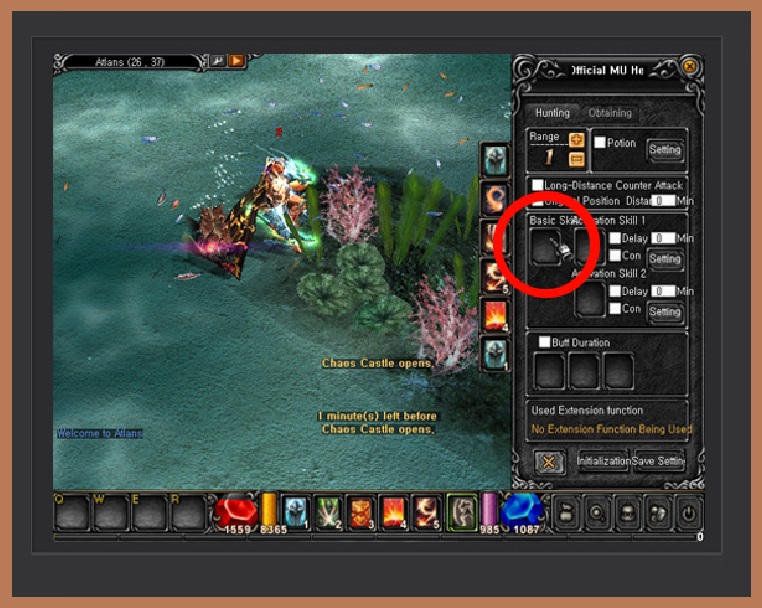Viewport: 762px width, 608px height.
Task: Pick the unnumbered helmet skill in skill list
Action: click(495, 160)
